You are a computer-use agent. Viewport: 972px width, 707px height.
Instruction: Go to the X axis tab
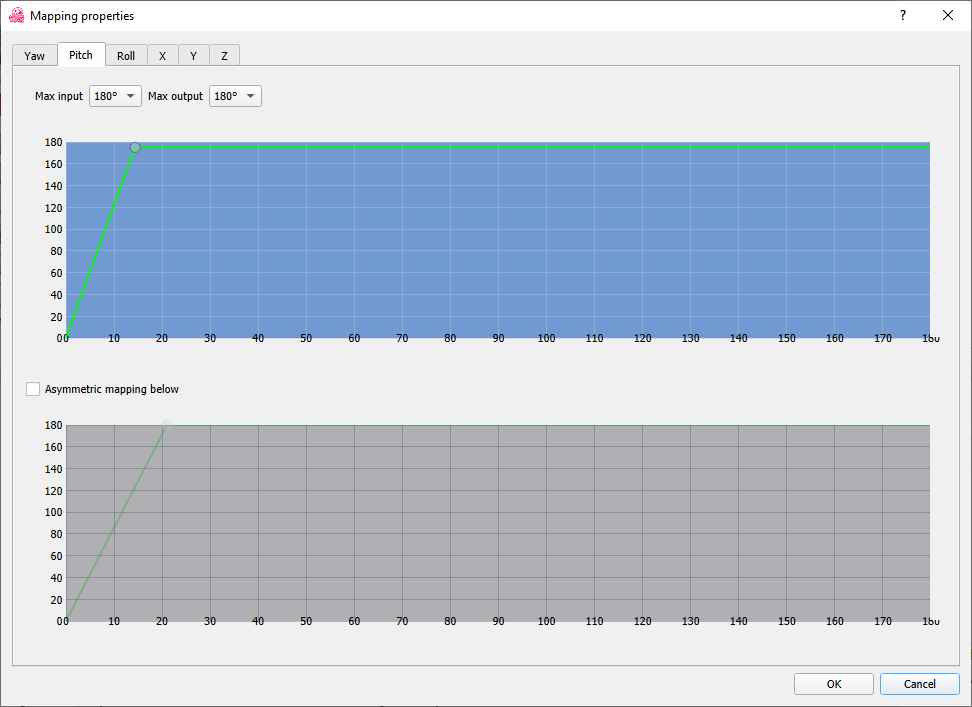162,56
